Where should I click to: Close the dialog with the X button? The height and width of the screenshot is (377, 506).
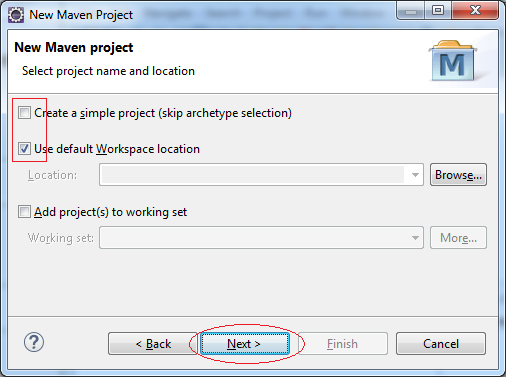coord(475,11)
